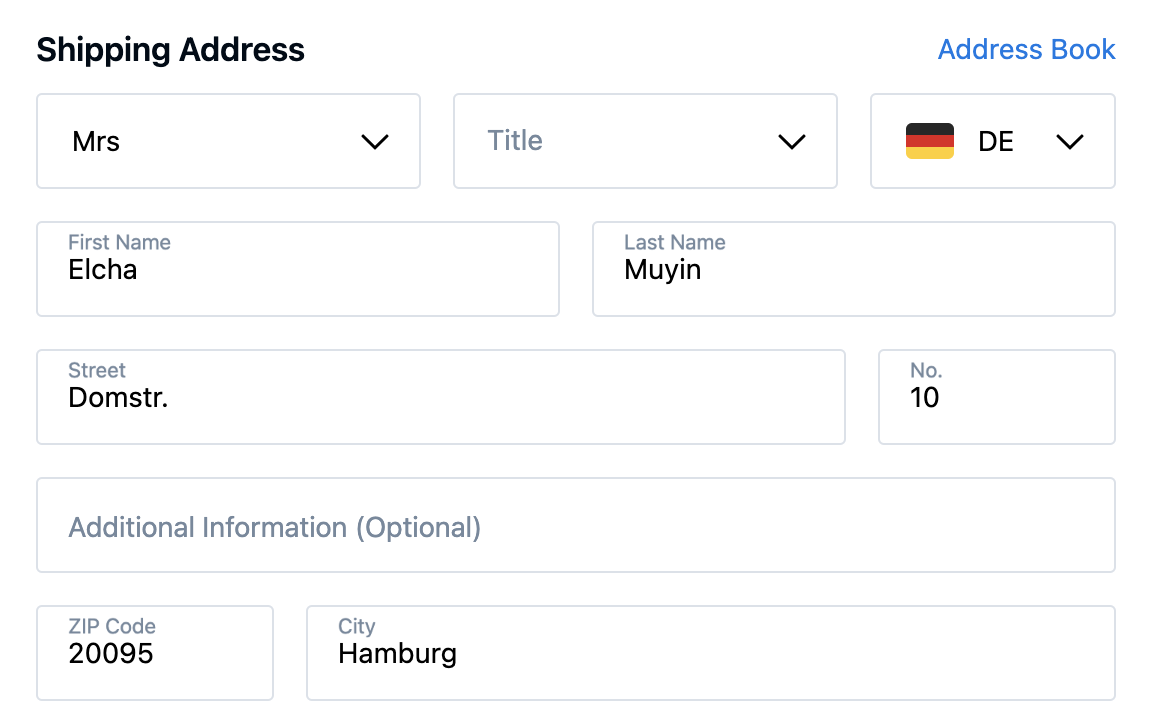Viewport: 1150px width, 722px height.
Task: Expand the salutation dropdown showing Mrs
Action: click(228, 141)
